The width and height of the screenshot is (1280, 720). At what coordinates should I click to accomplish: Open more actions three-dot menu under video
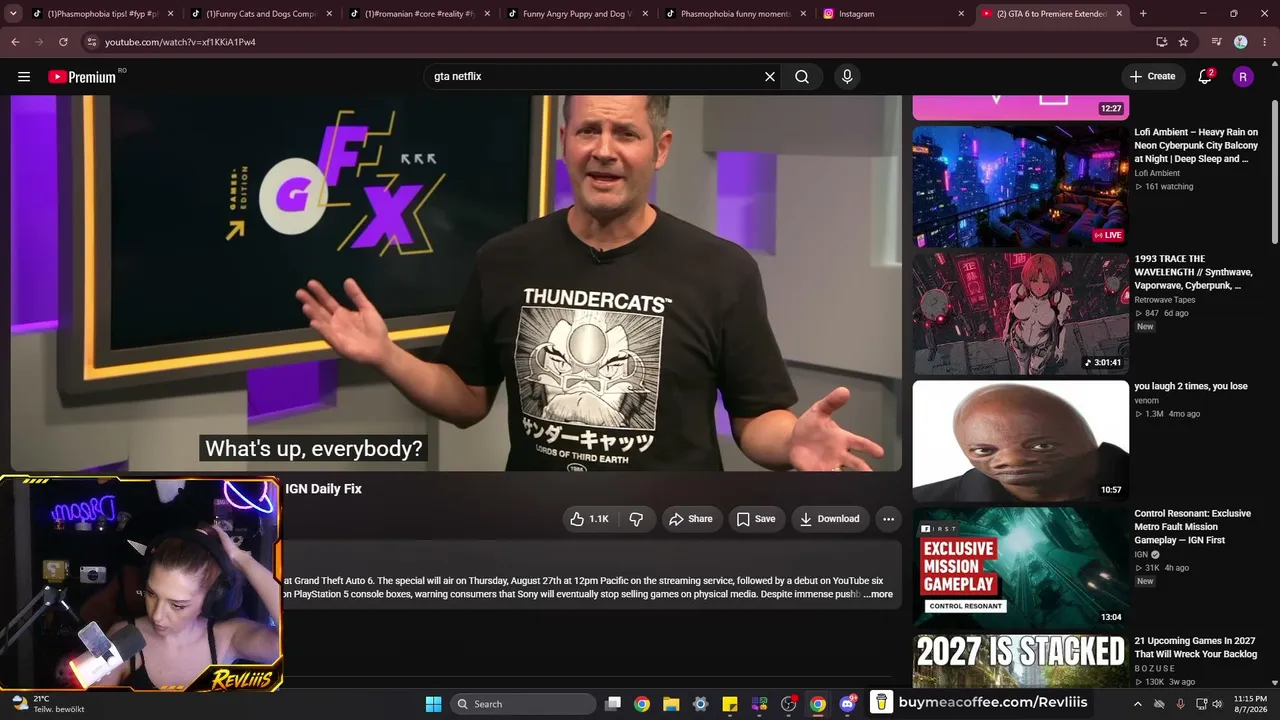coord(888,519)
